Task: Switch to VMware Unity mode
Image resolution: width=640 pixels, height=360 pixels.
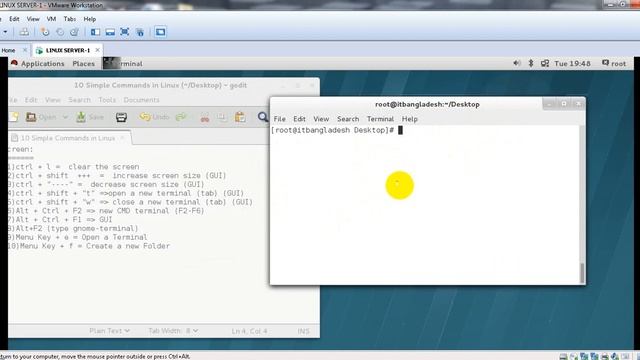Action: [140, 32]
